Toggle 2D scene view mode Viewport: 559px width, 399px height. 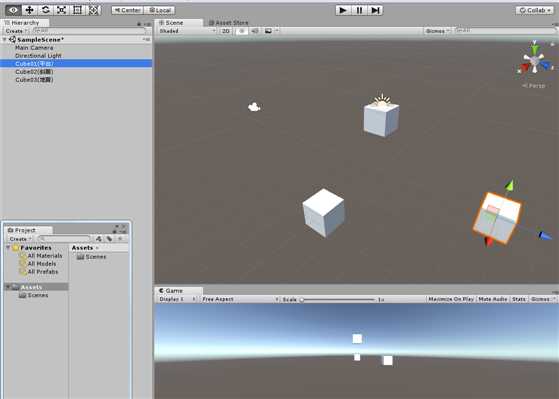[x=226, y=31]
